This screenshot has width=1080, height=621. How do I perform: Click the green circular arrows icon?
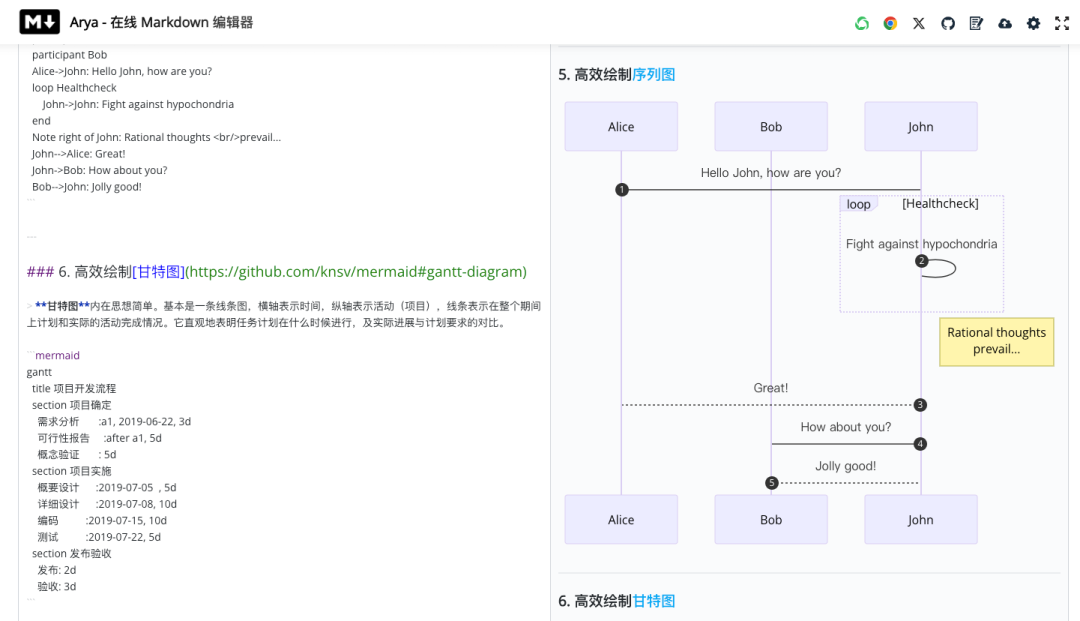pyautogui.click(x=862, y=23)
